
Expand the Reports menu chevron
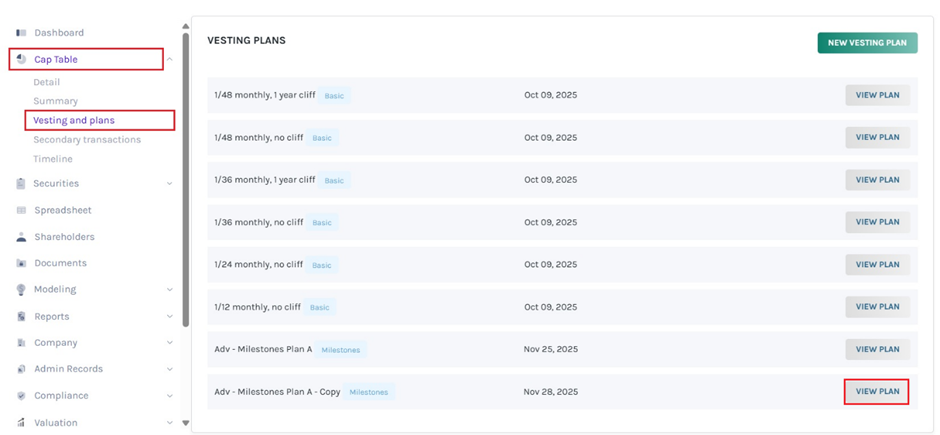click(170, 316)
